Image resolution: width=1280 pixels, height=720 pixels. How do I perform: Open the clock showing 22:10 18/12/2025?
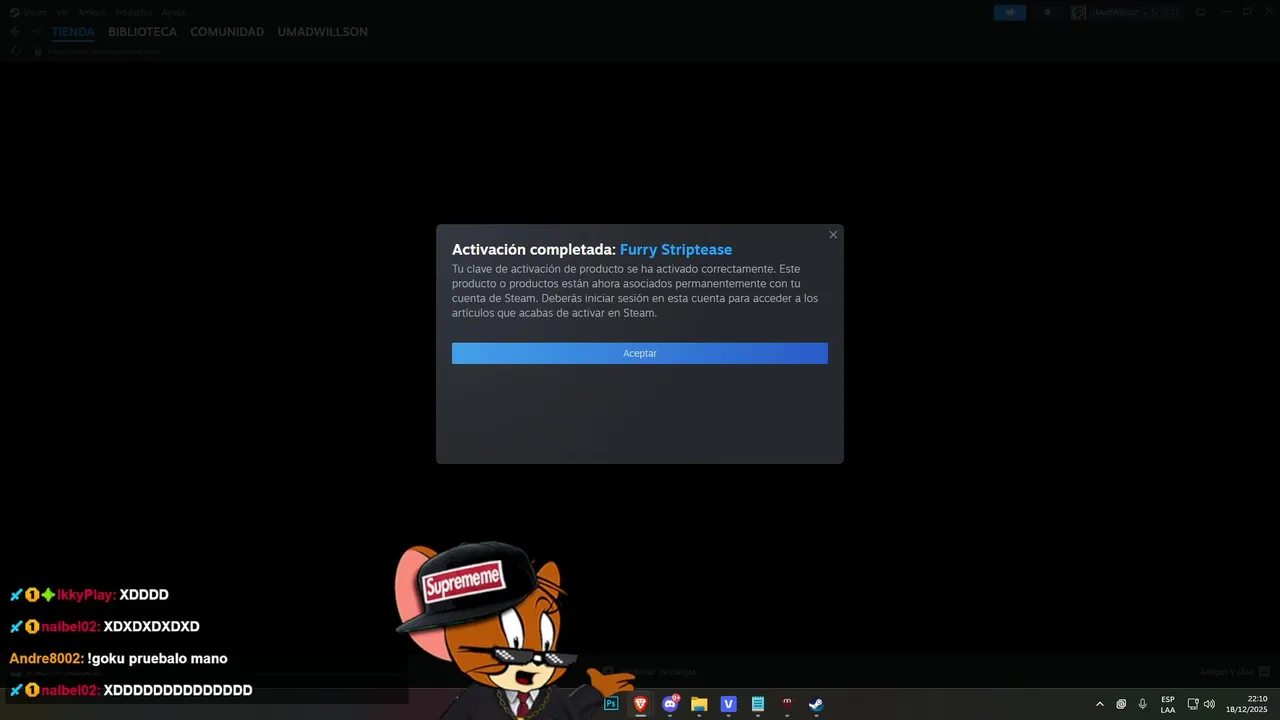1246,704
